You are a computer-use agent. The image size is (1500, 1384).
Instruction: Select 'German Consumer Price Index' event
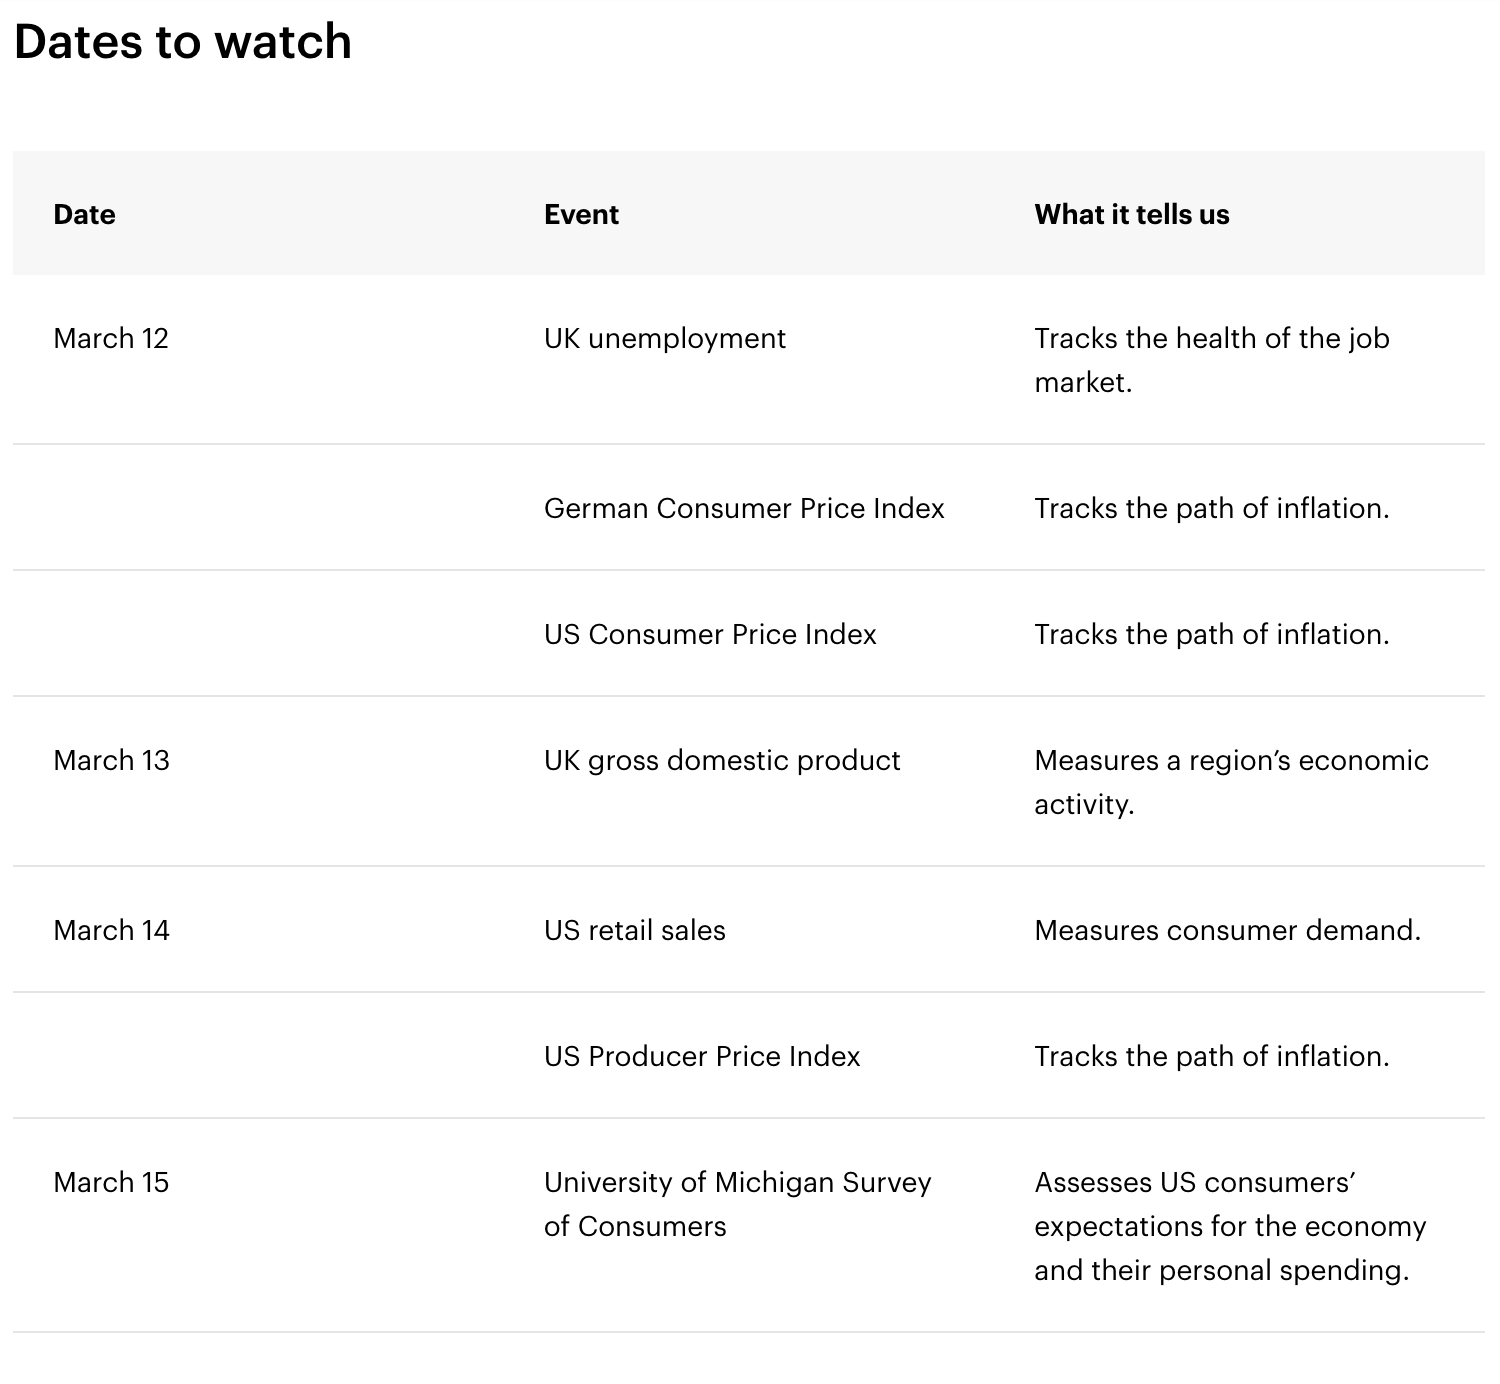[744, 508]
